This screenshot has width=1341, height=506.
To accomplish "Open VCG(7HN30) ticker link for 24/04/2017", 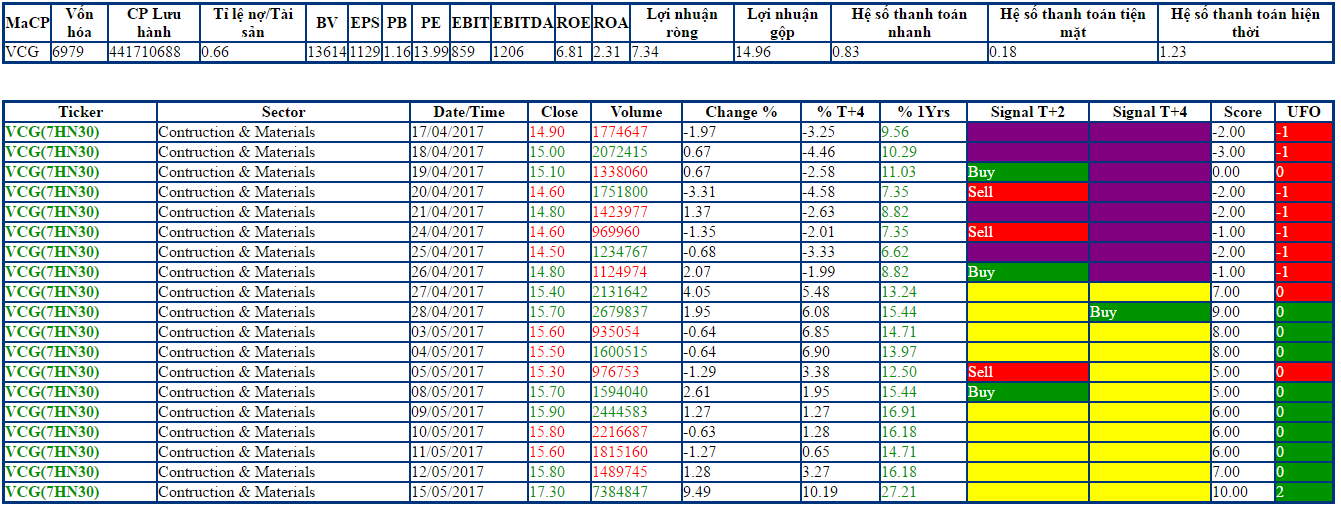I will point(52,232).
